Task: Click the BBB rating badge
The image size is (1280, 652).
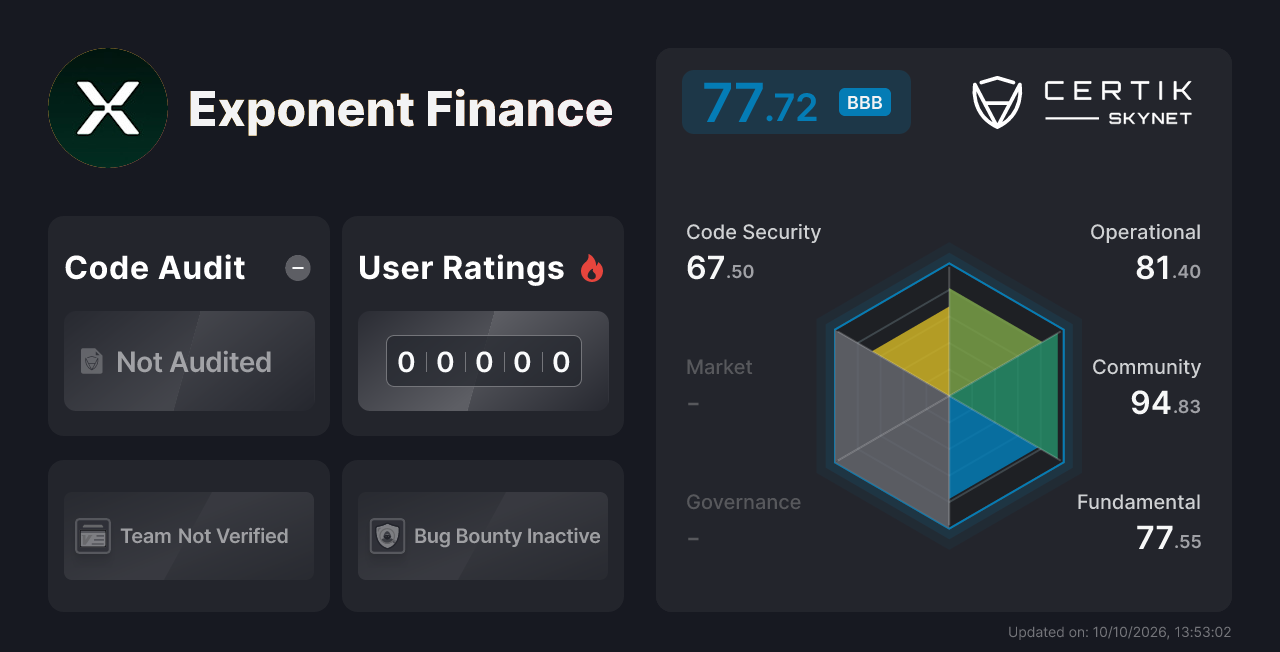Action: pyautogui.click(x=865, y=102)
